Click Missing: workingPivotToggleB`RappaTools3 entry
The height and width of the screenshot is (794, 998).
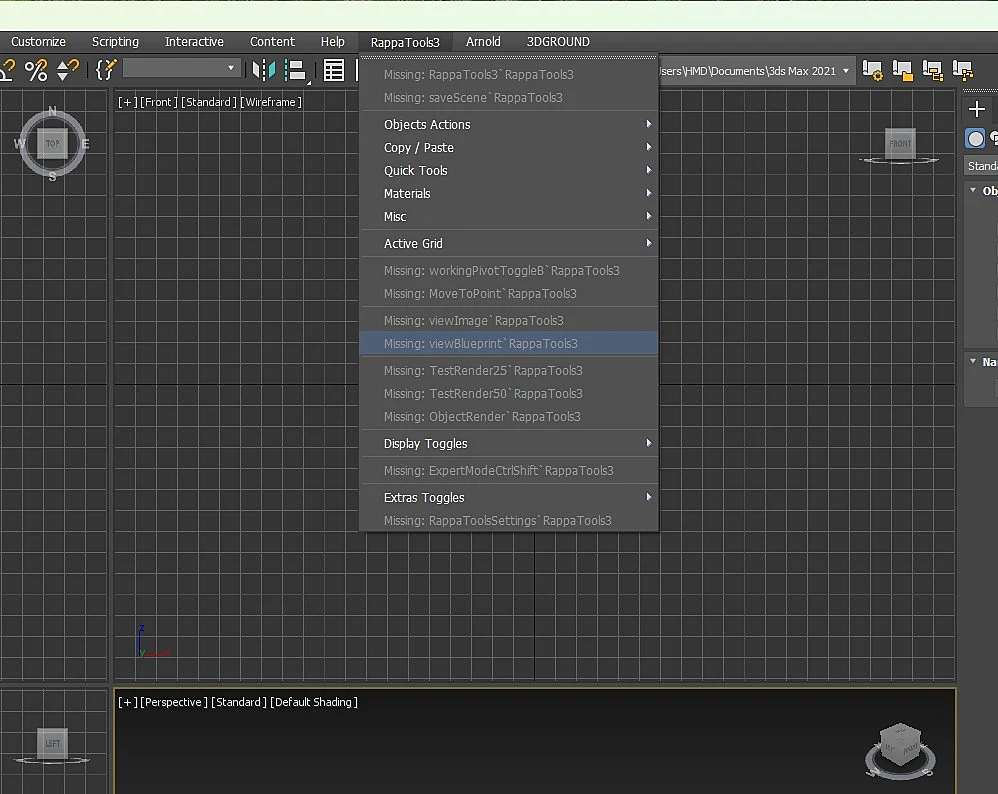pyautogui.click(x=509, y=270)
